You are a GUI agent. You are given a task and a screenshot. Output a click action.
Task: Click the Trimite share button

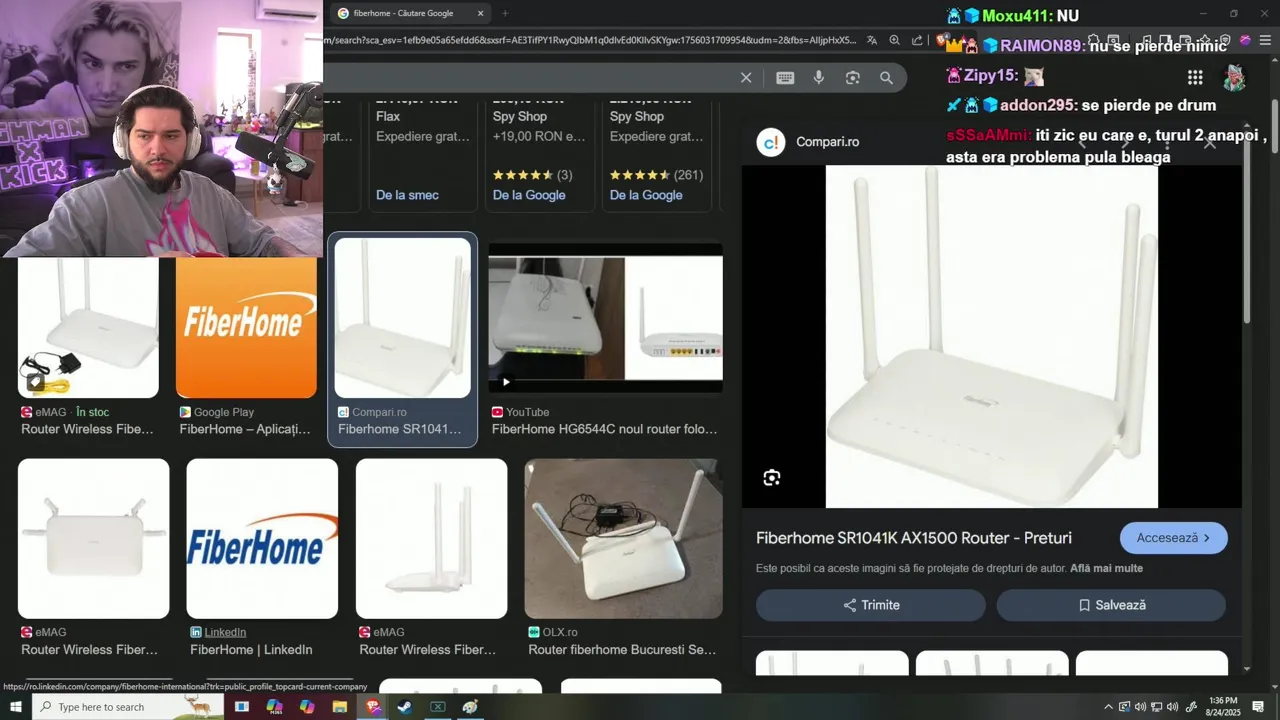[871, 605]
